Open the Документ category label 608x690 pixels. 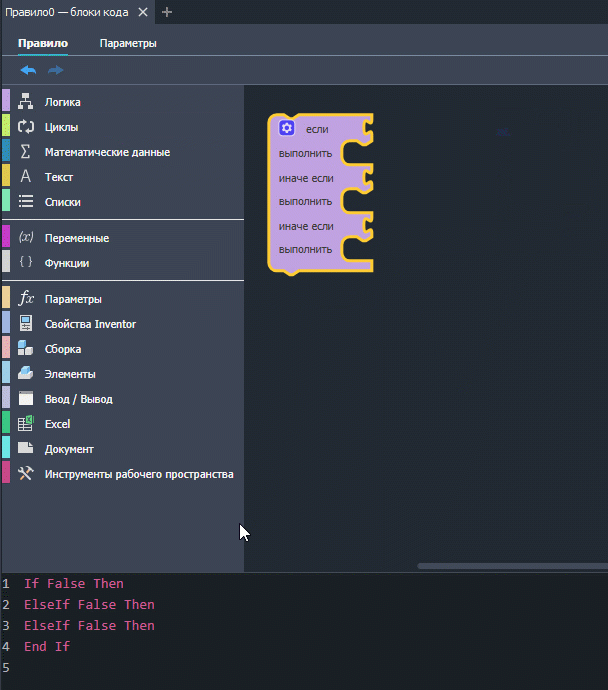69,449
